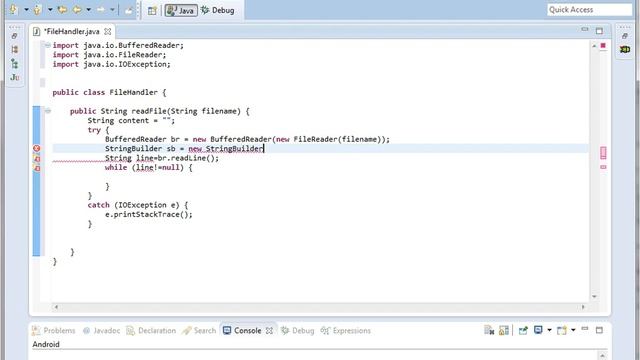Click the quick-fix marker beside String line=br.readLine
Screen dimensions: 640x360
coord(36,158)
